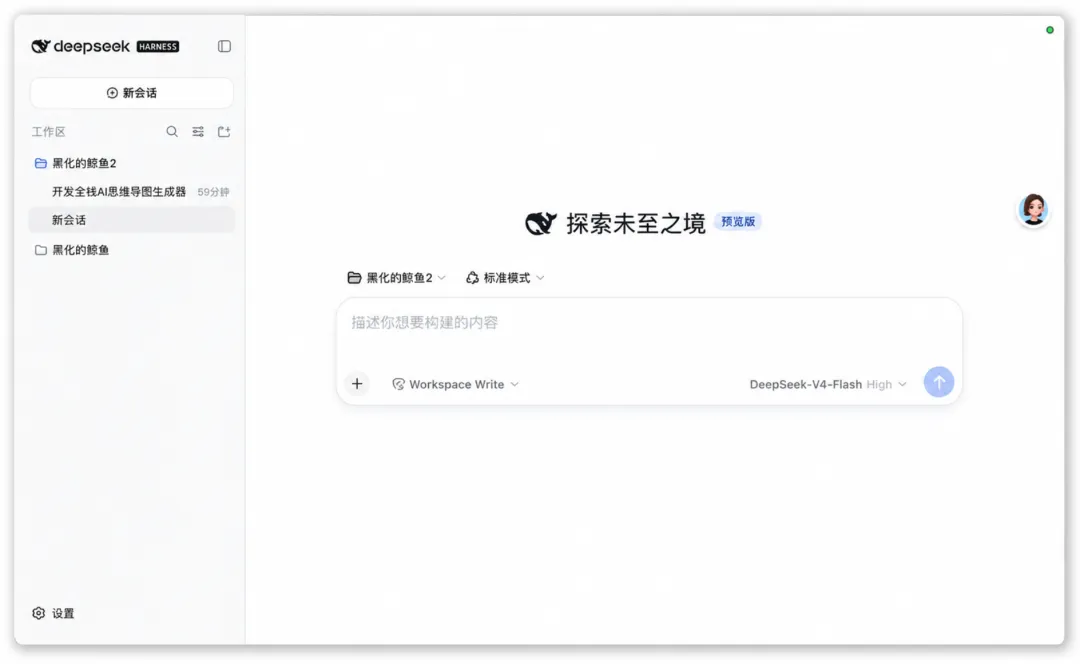
Task: Expand the 黑化的鲸鱼 workspace folder
Action: click(x=72, y=250)
